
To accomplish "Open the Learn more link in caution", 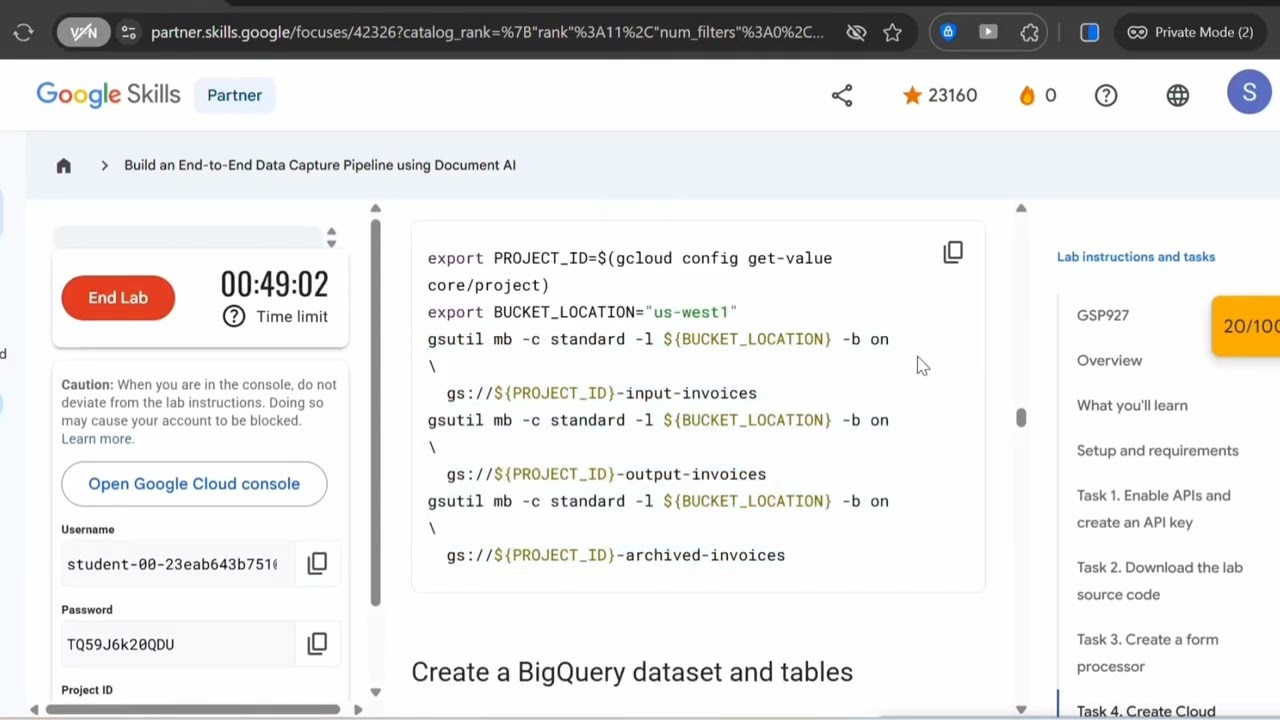I will [x=97, y=439].
